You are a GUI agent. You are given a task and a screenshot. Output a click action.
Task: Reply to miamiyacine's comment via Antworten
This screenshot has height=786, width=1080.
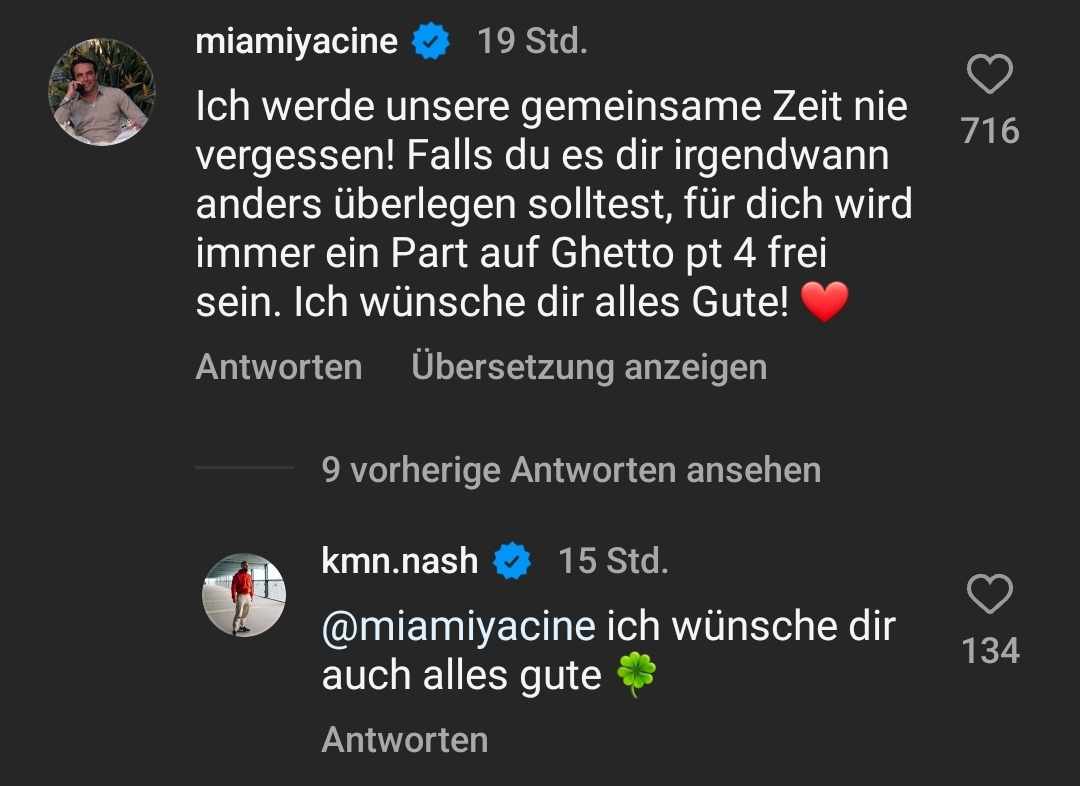pos(278,367)
